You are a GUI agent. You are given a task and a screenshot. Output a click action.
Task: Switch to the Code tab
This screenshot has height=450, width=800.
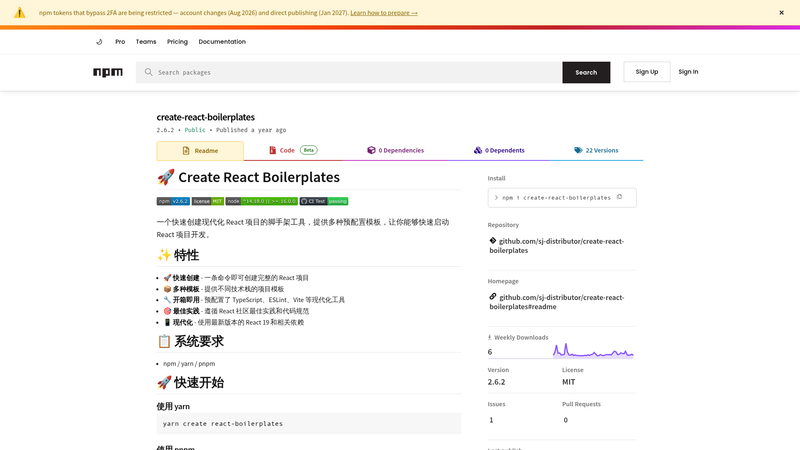293,151
